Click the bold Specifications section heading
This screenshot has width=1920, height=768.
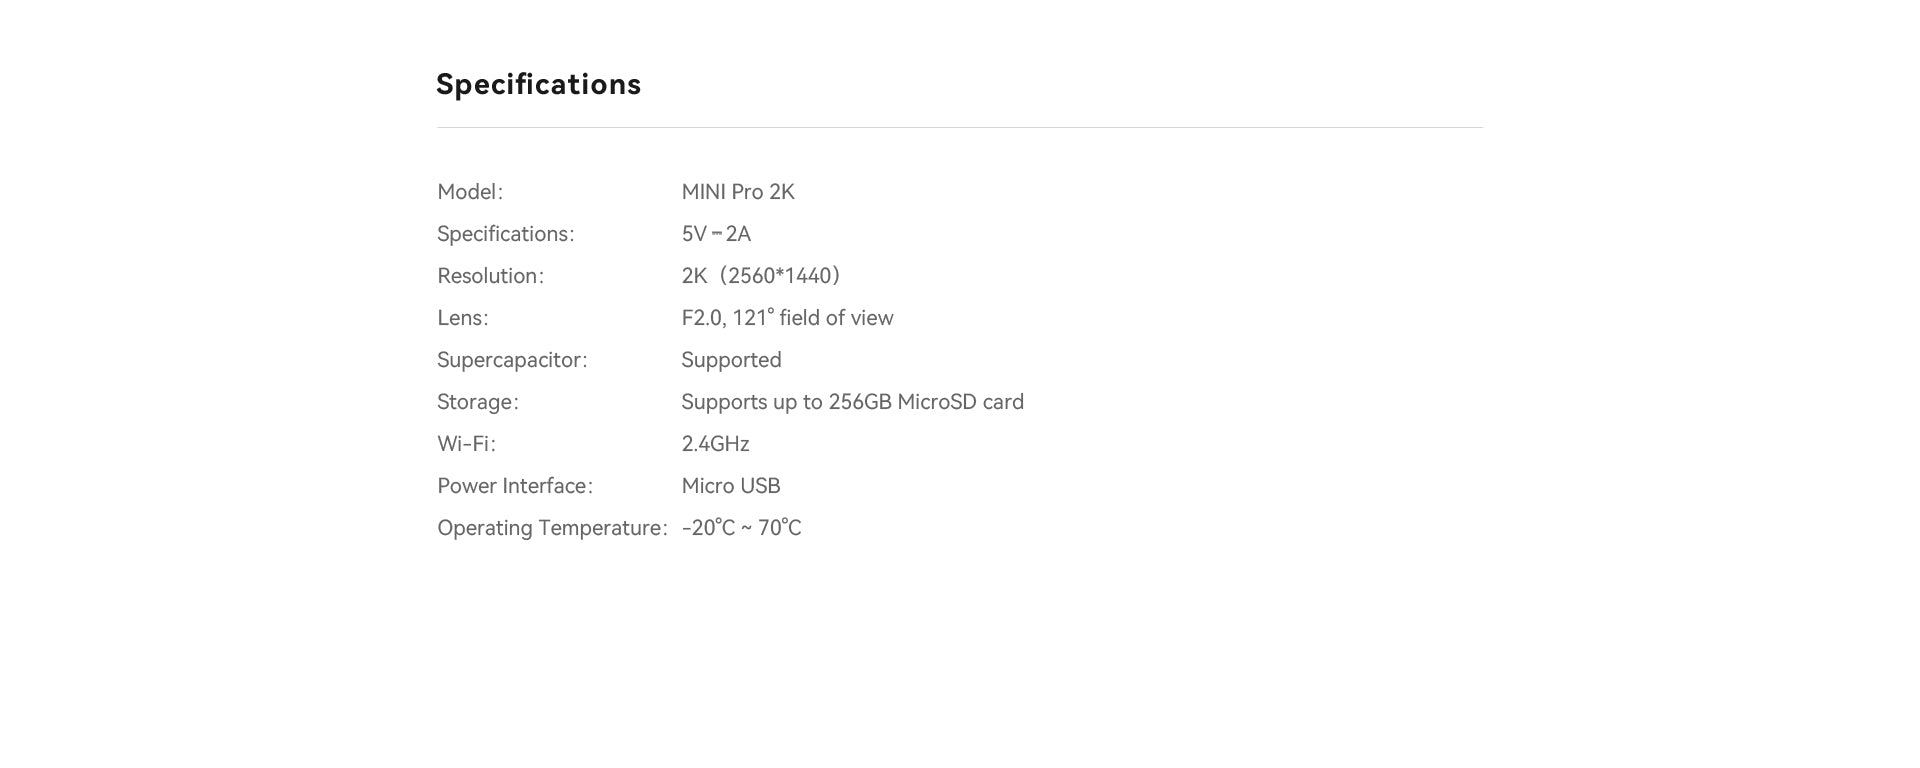point(538,85)
